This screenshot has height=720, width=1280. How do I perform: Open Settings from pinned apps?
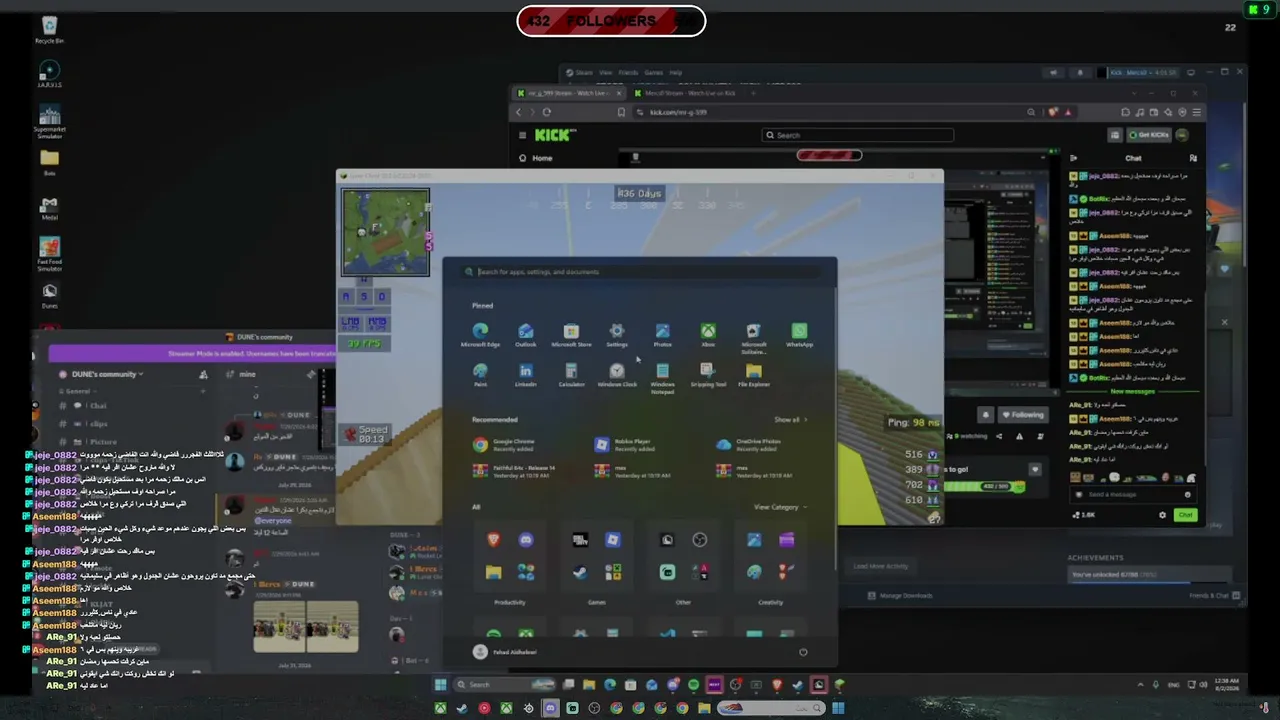point(617,335)
